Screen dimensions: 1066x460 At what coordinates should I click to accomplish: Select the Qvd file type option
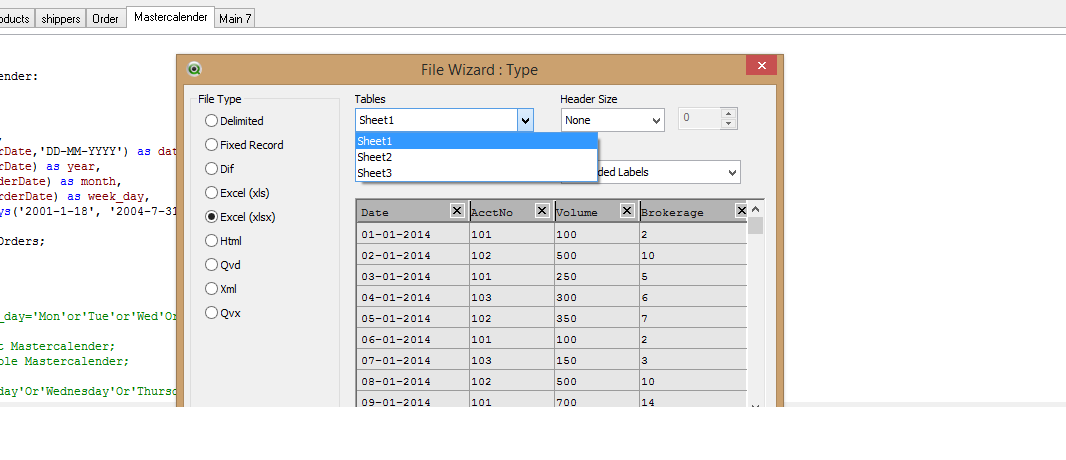pos(211,265)
